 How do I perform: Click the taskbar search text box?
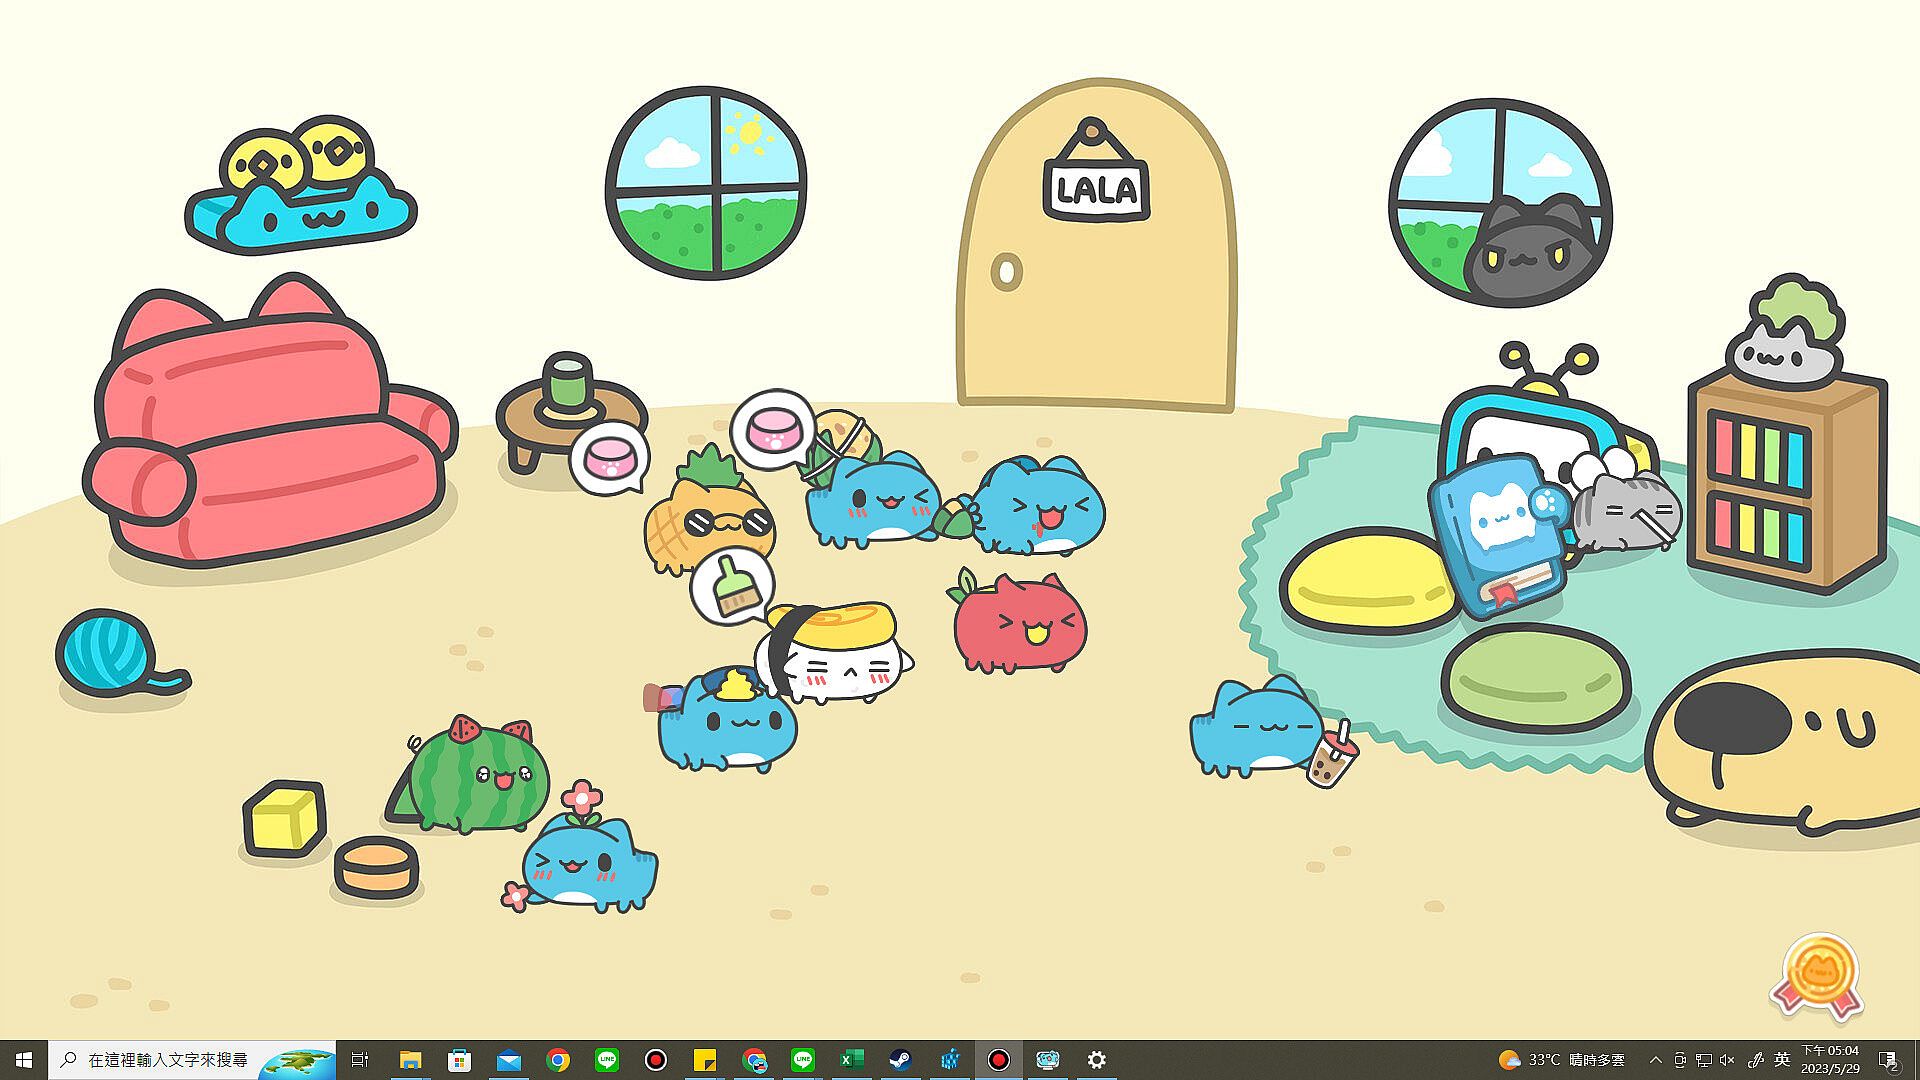[168, 1060]
